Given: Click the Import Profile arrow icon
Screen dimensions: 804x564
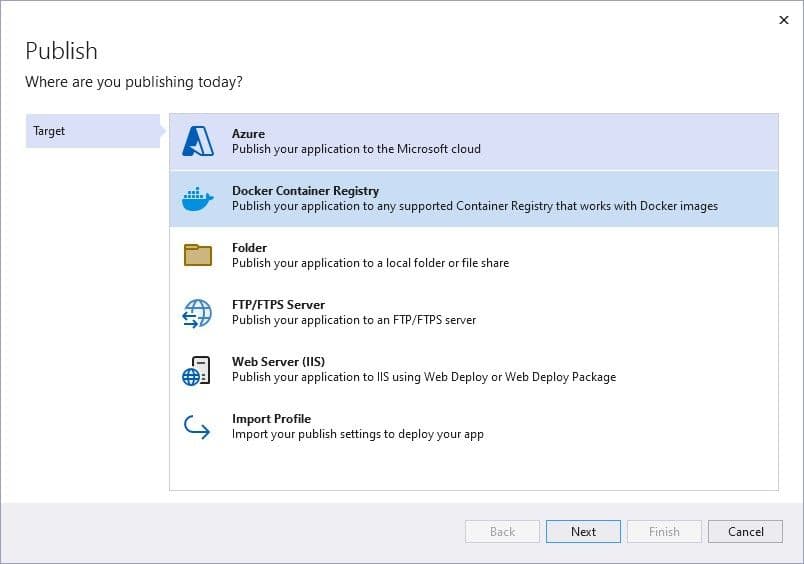Looking at the screenshot, I should 197,427.
